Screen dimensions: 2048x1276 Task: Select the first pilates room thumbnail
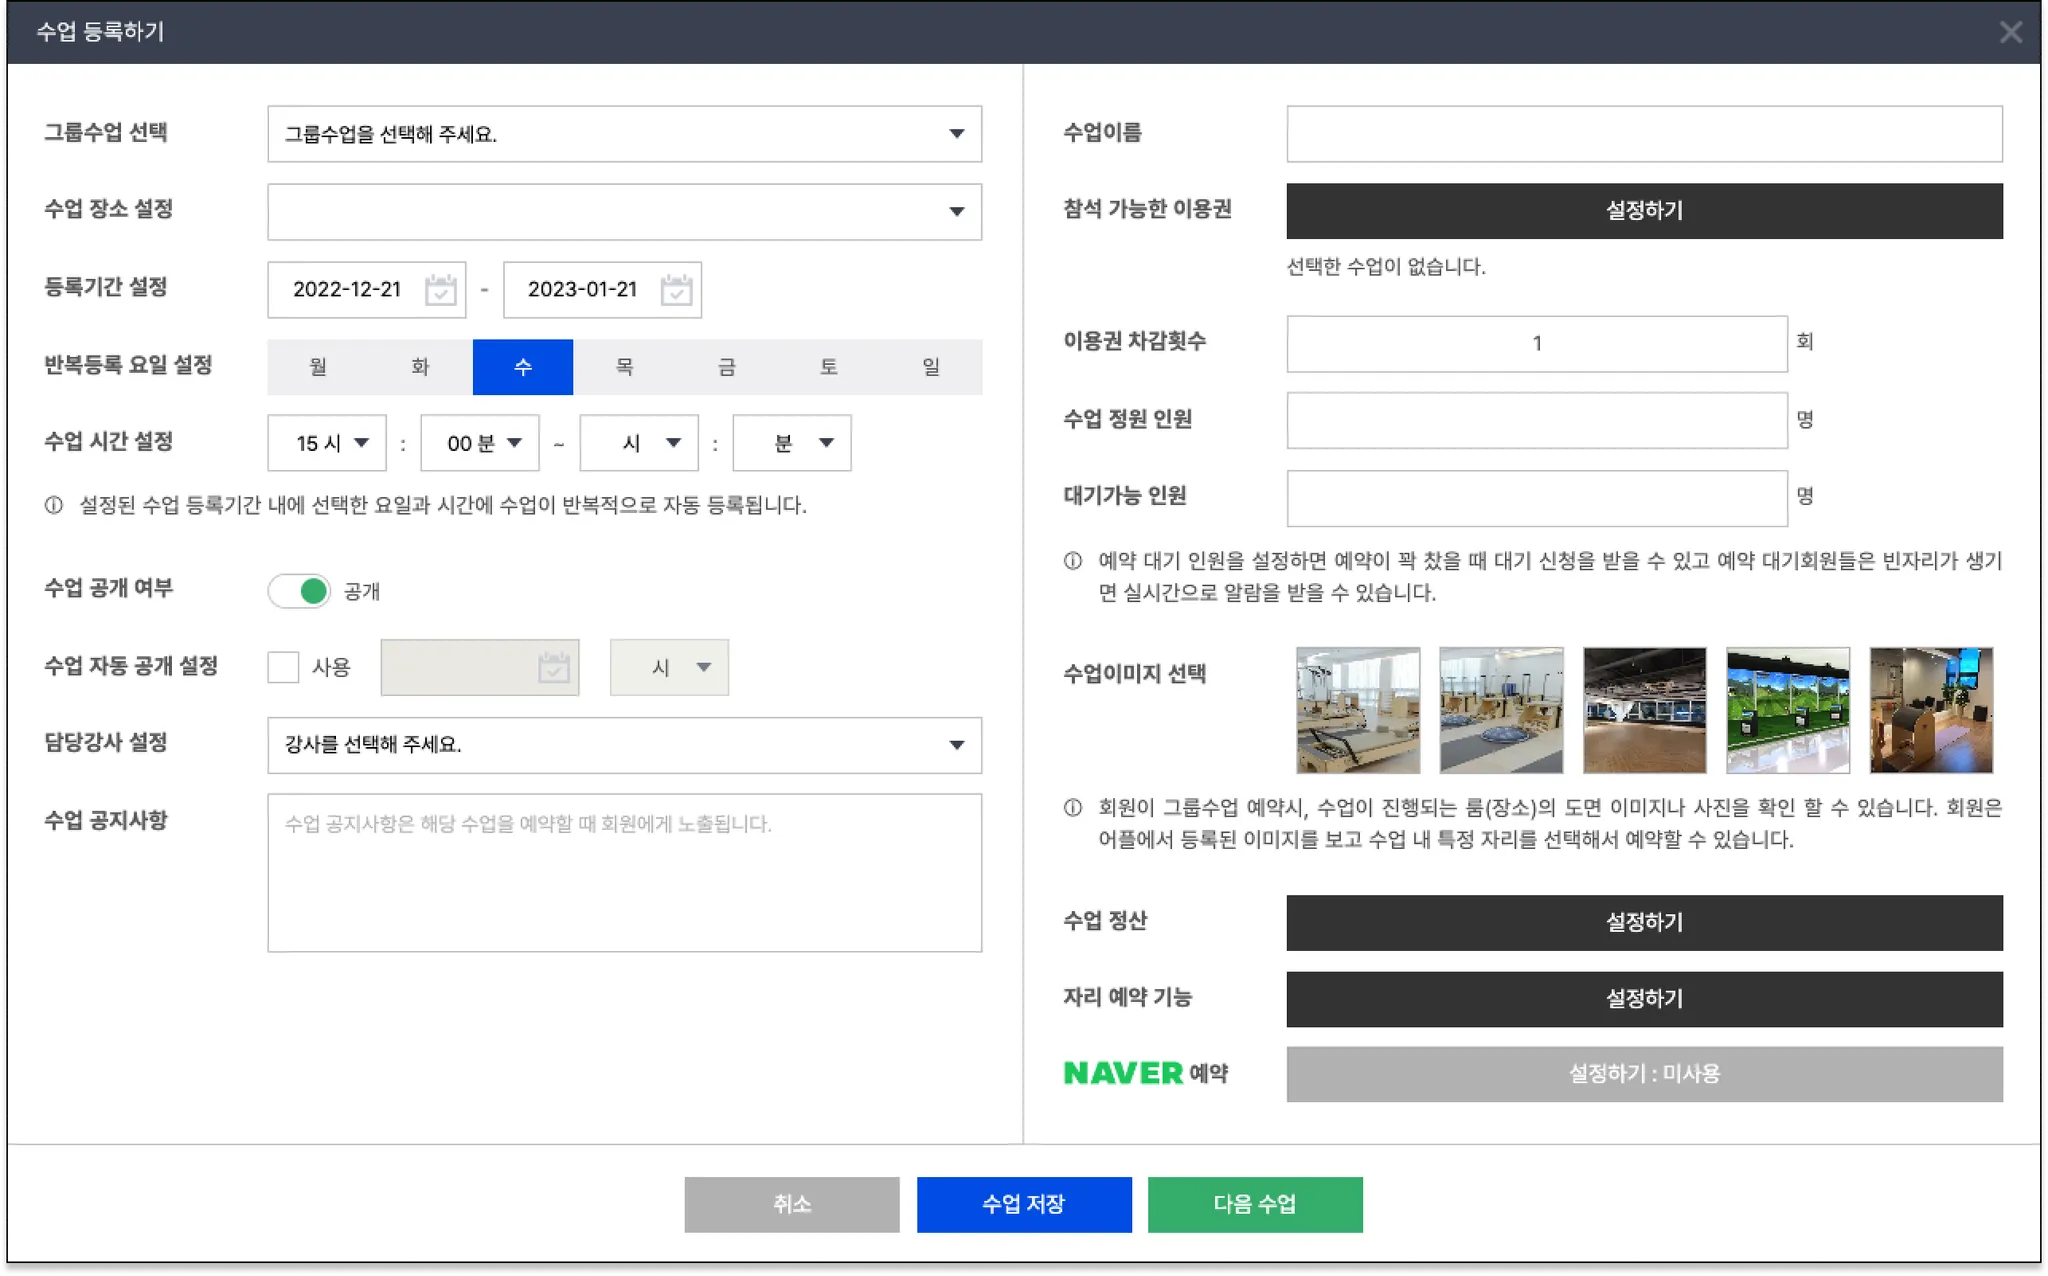(1357, 710)
